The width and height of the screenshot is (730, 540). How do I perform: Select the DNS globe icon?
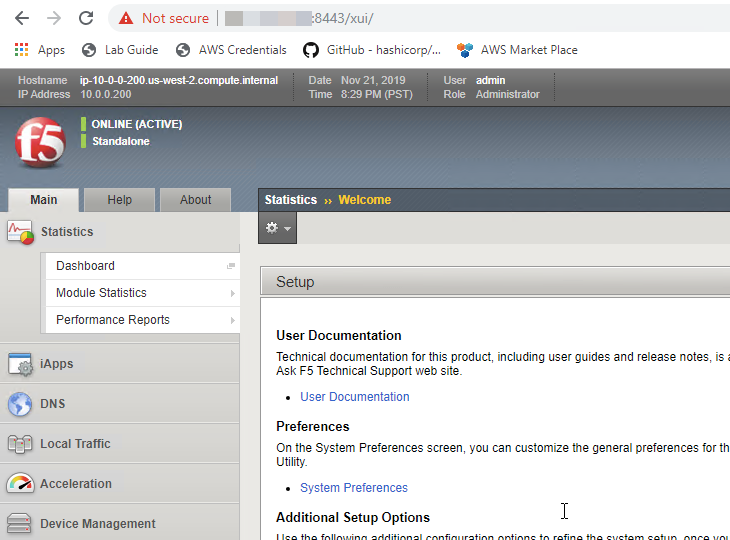20,404
